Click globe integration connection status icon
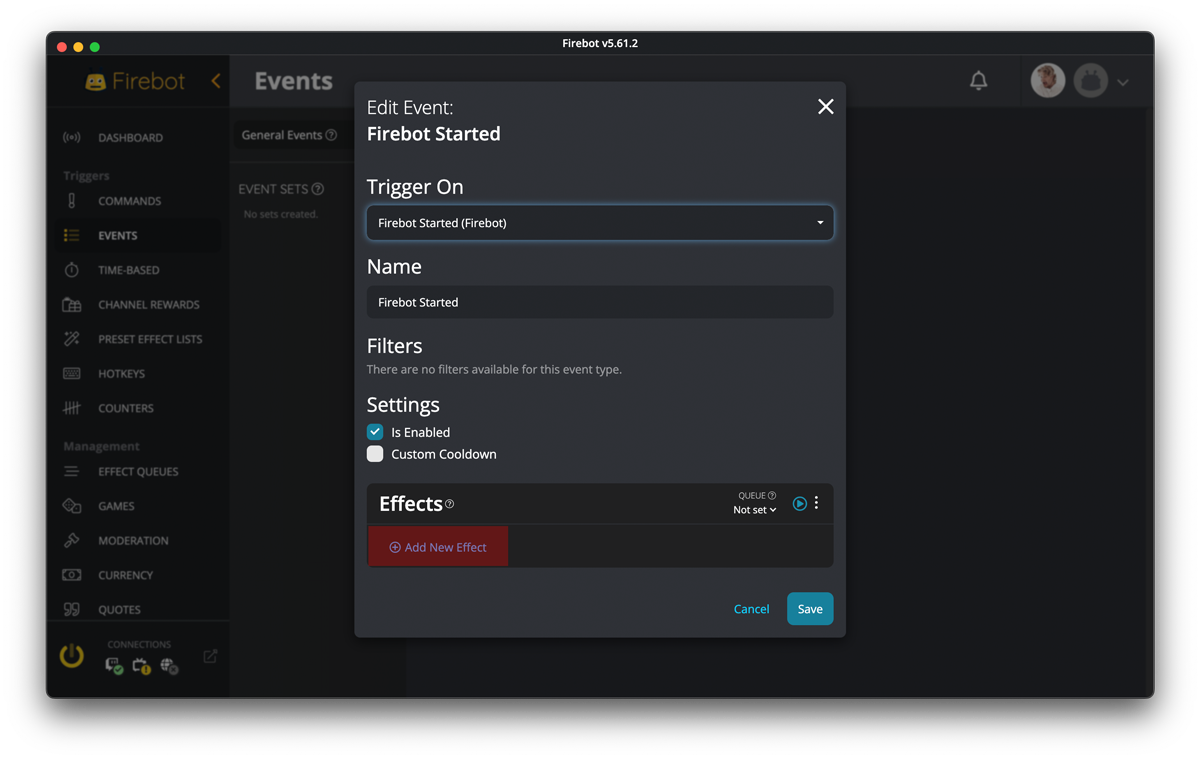The width and height of the screenshot is (1200, 759). (169, 666)
